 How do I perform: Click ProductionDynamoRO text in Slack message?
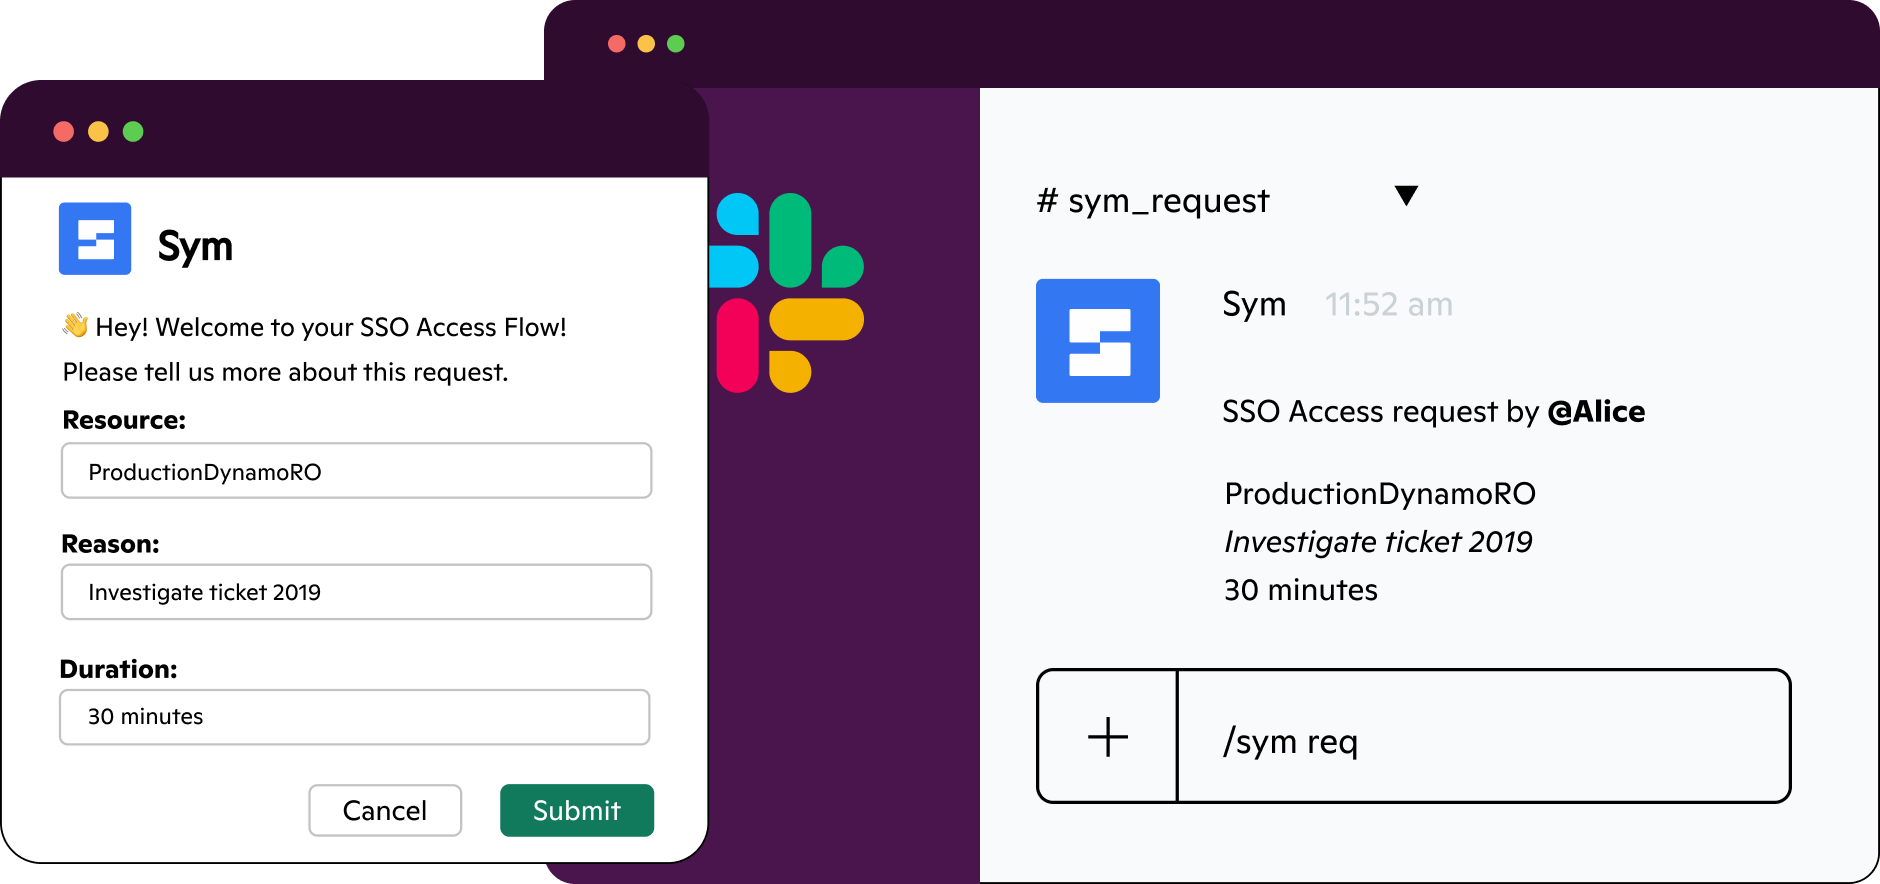[1380, 494]
